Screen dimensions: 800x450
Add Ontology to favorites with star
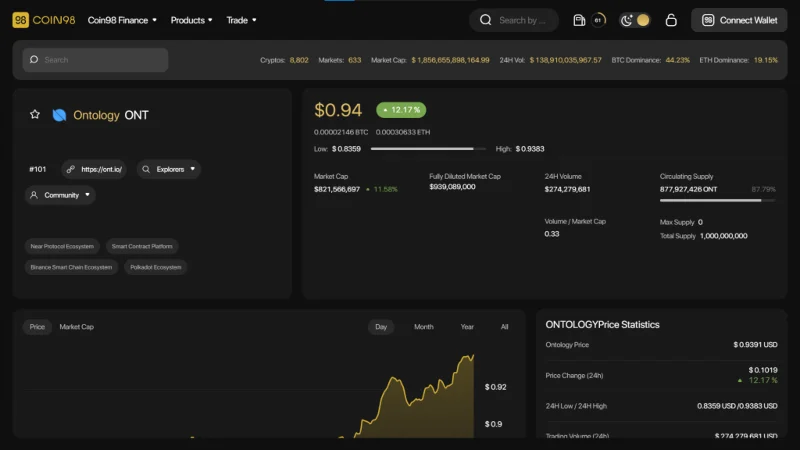[35, 114]
